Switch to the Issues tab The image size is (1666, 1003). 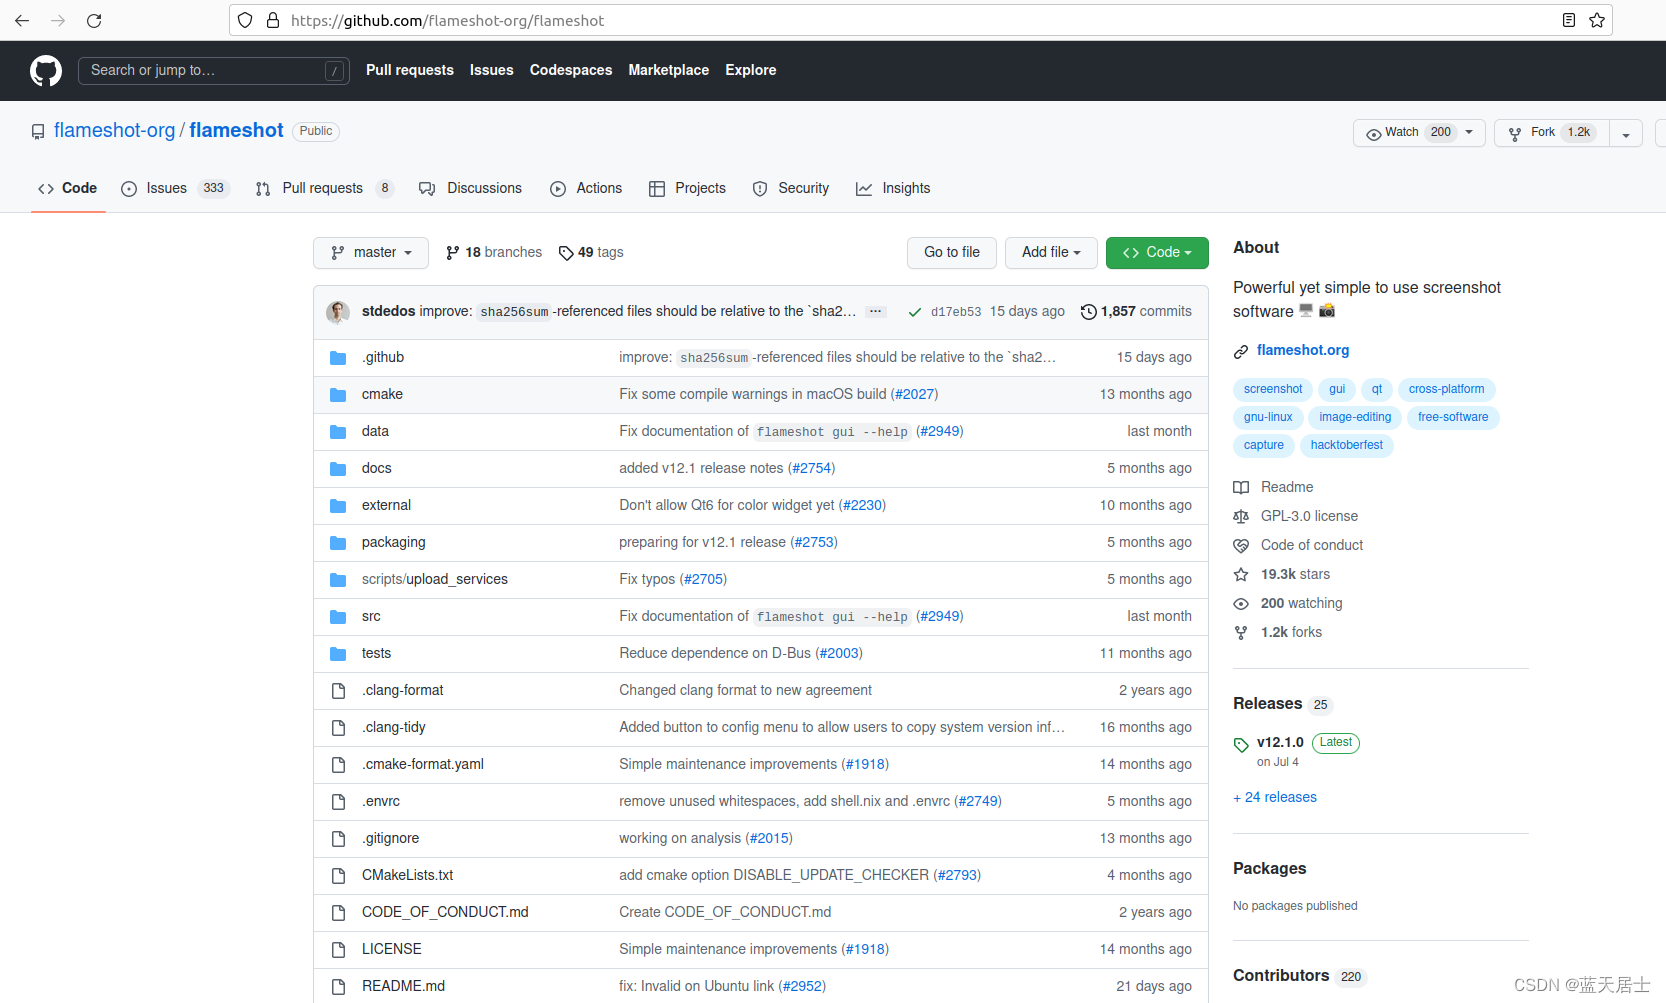[x=175, y=188]
